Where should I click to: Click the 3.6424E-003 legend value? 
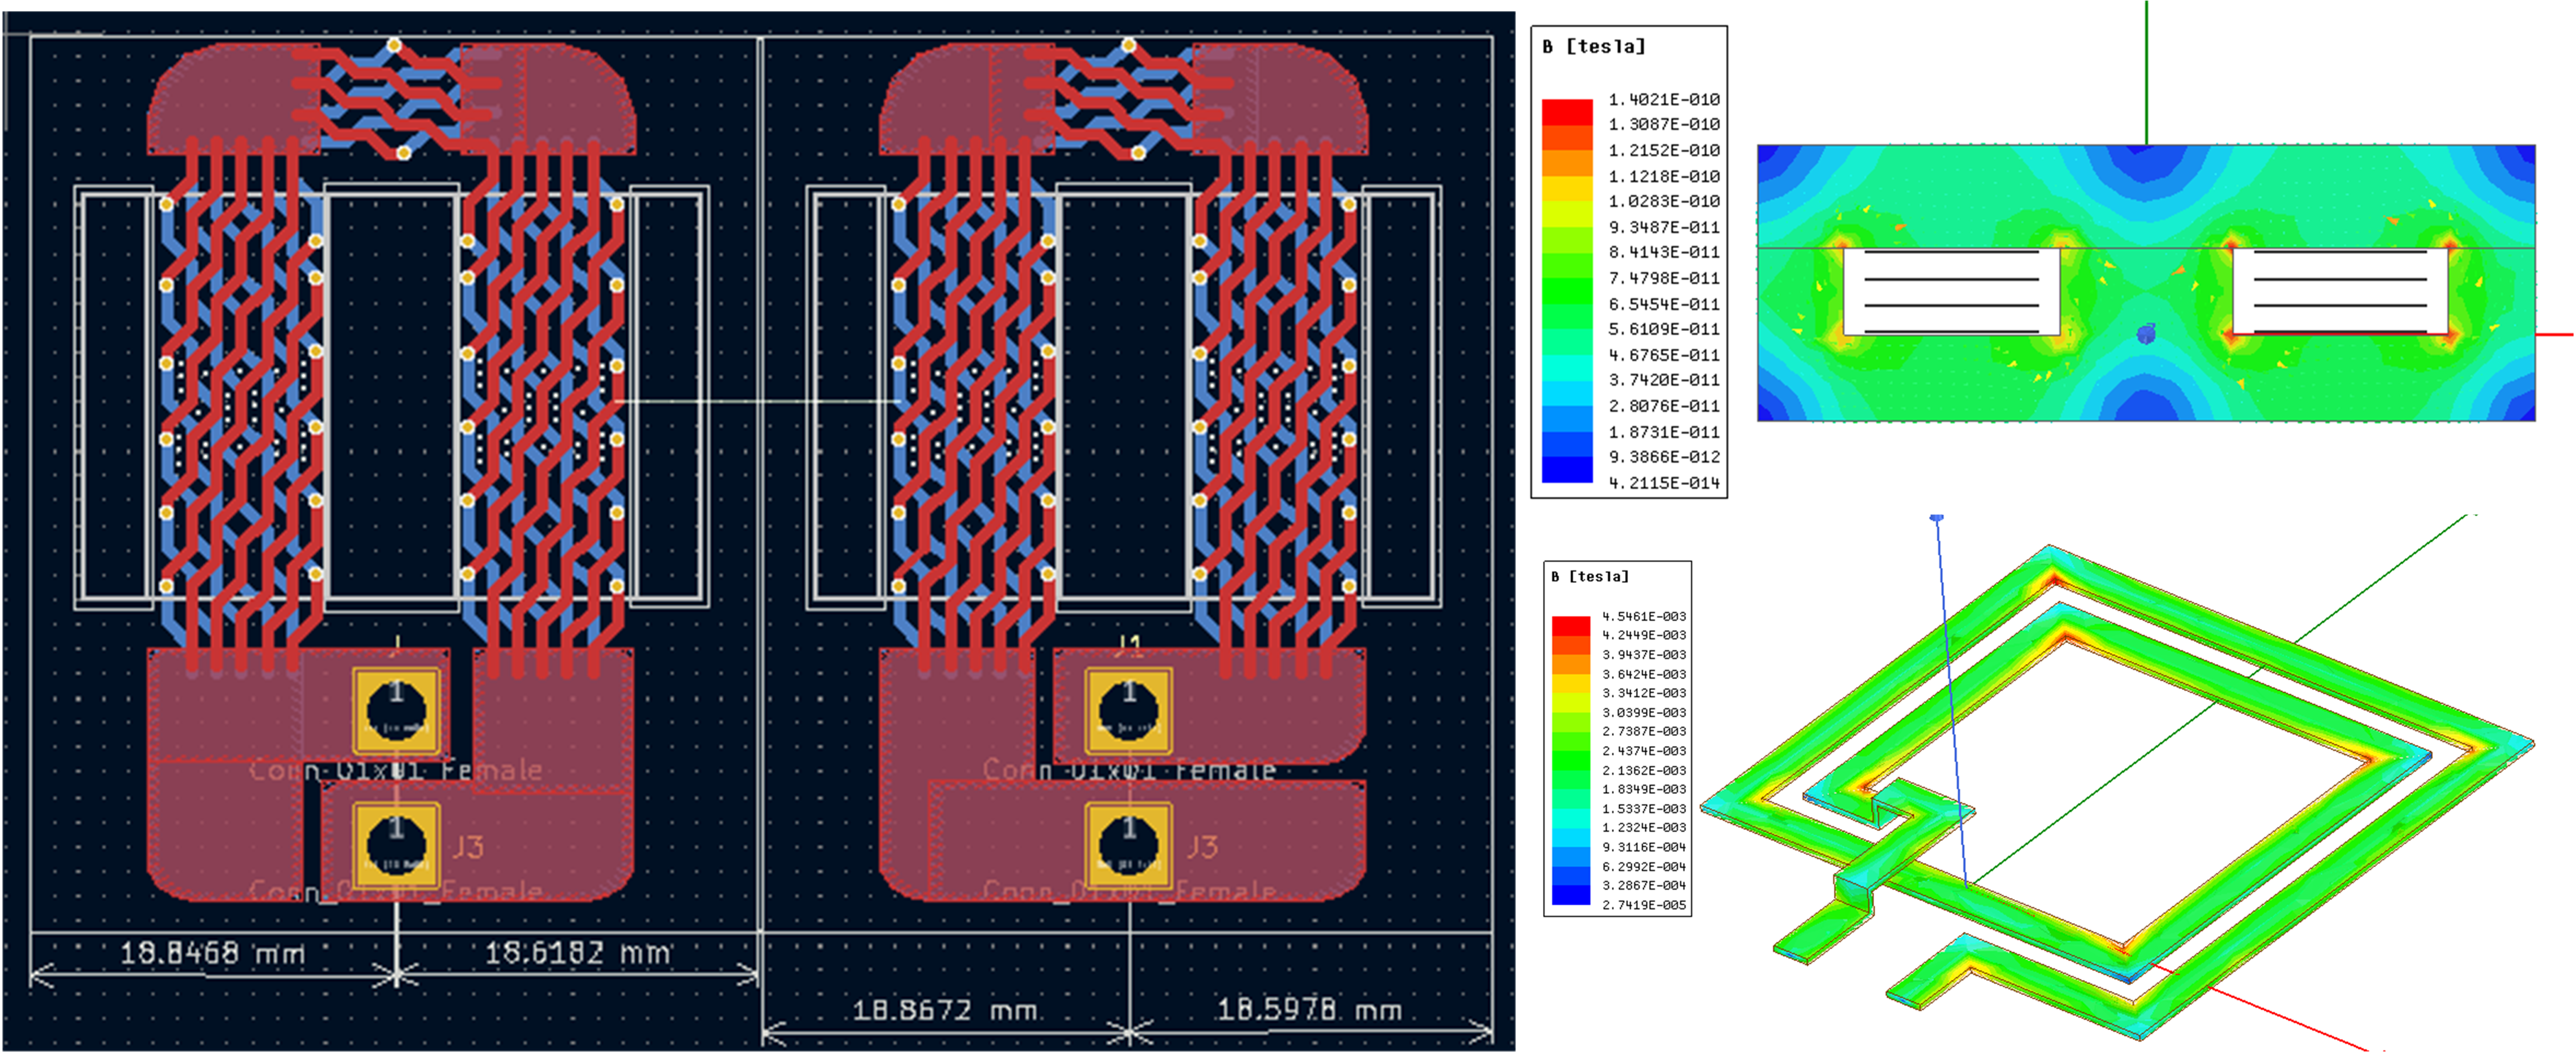pyautogui.click(x=1644, y=674)
